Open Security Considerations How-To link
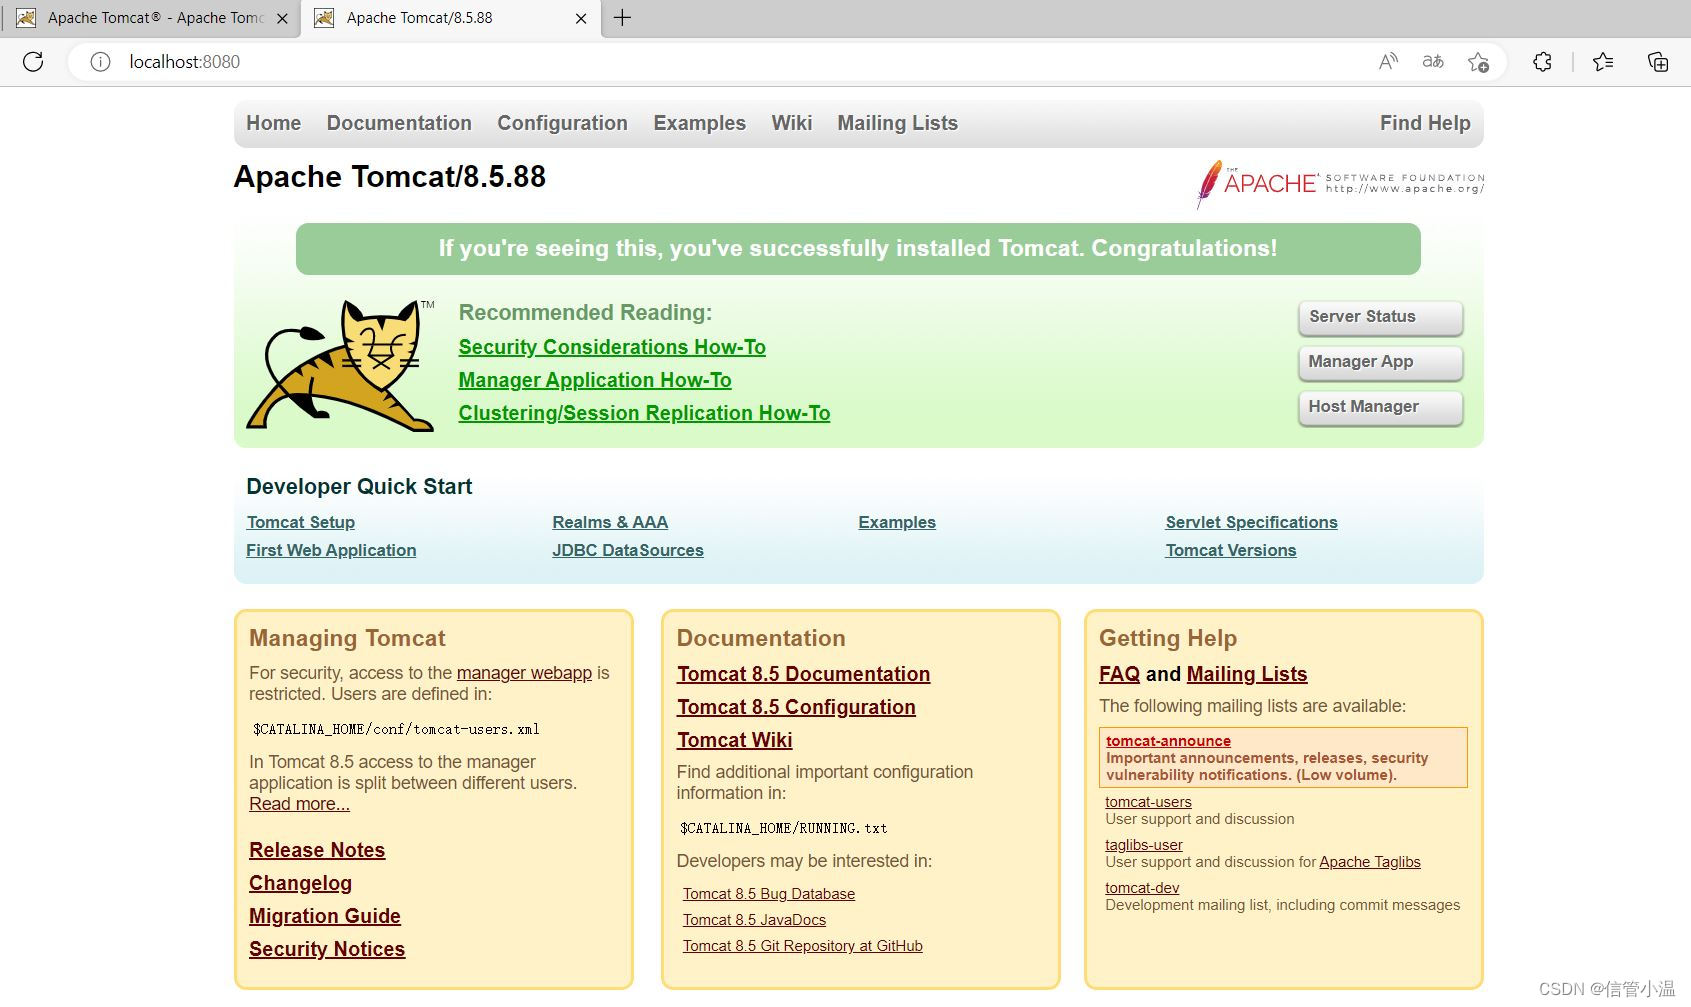 612,347
